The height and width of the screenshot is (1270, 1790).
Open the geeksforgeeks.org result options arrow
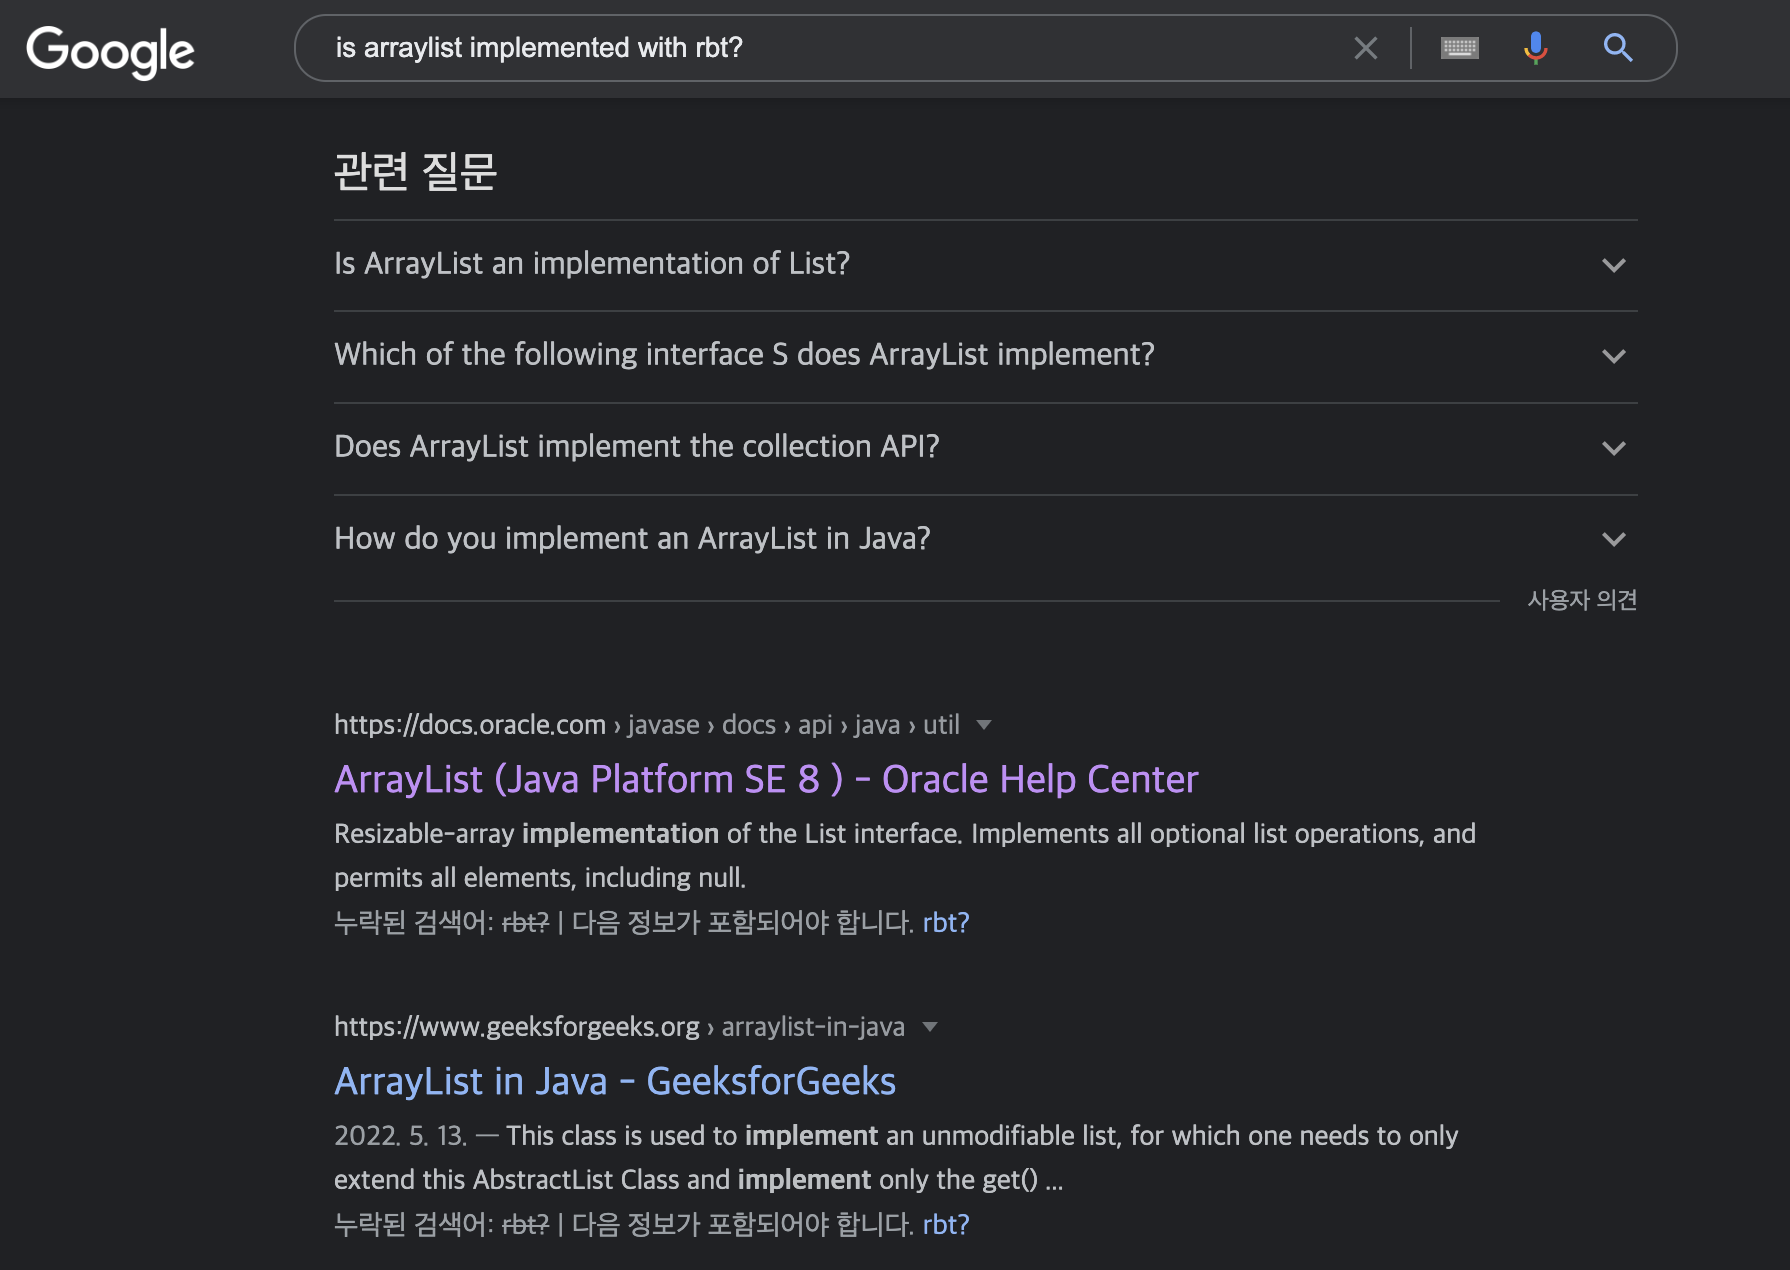click(x=930, y=1027)
